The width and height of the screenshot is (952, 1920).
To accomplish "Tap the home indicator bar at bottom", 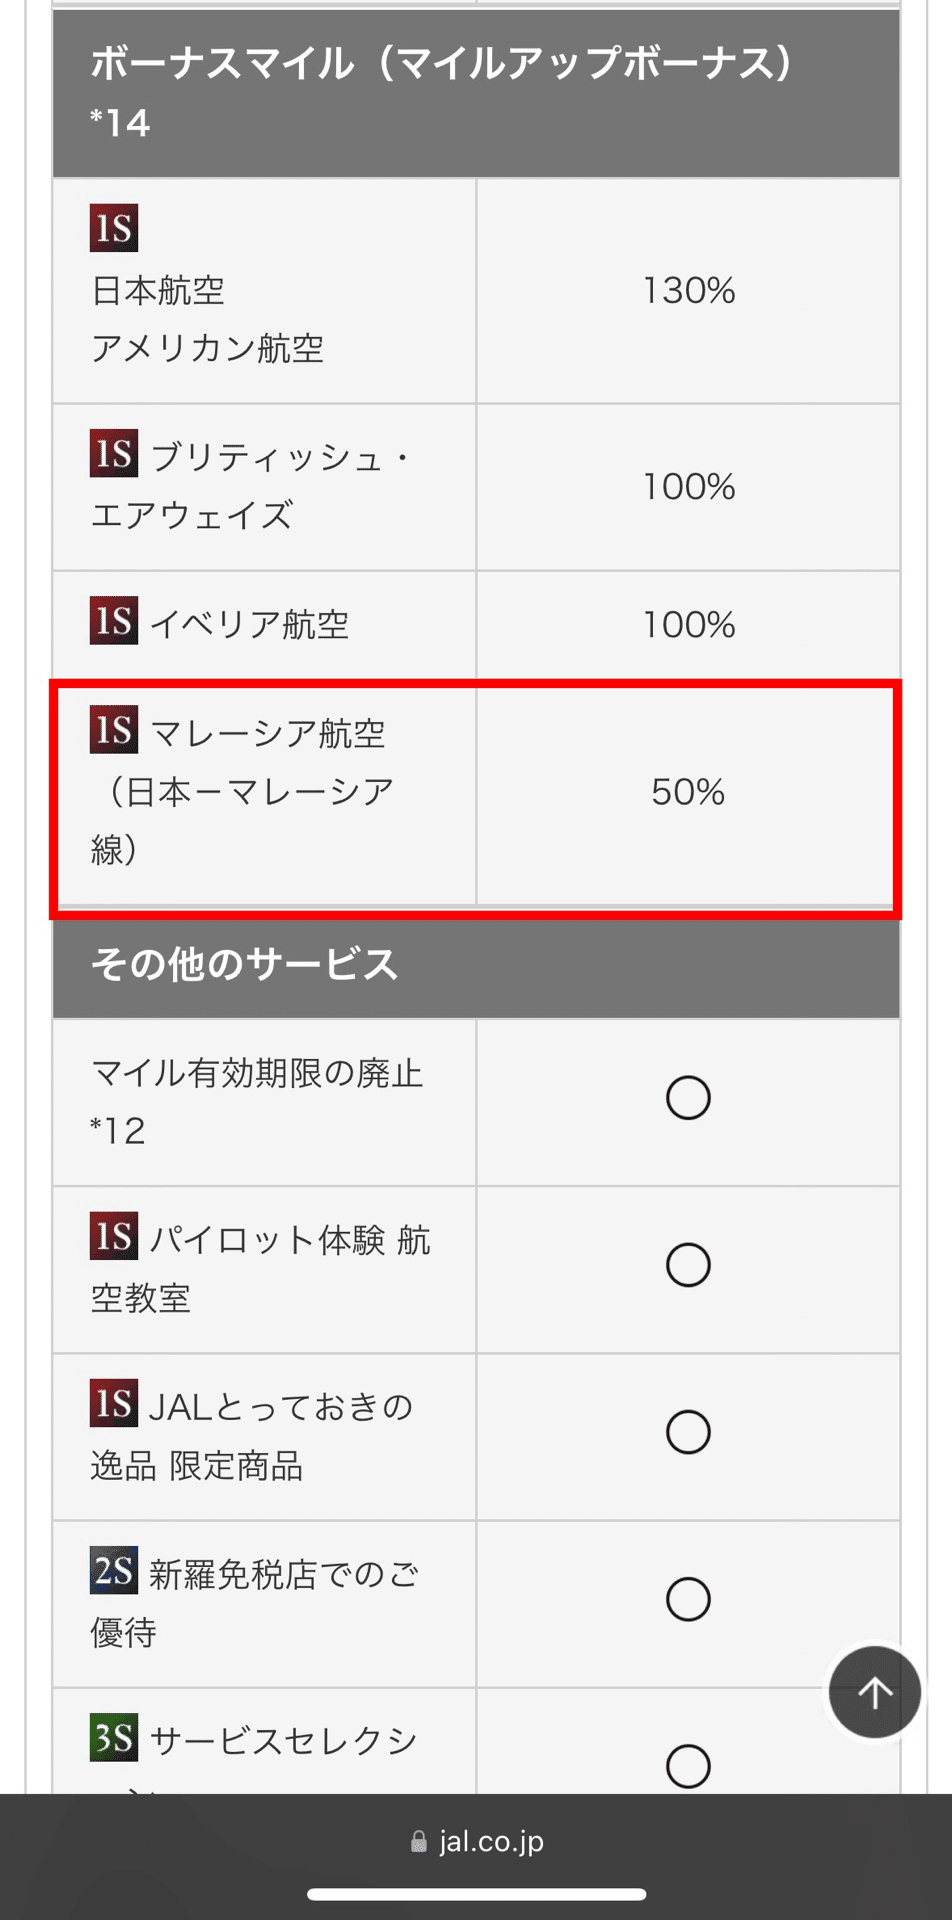I will (x=476, y=1894).
